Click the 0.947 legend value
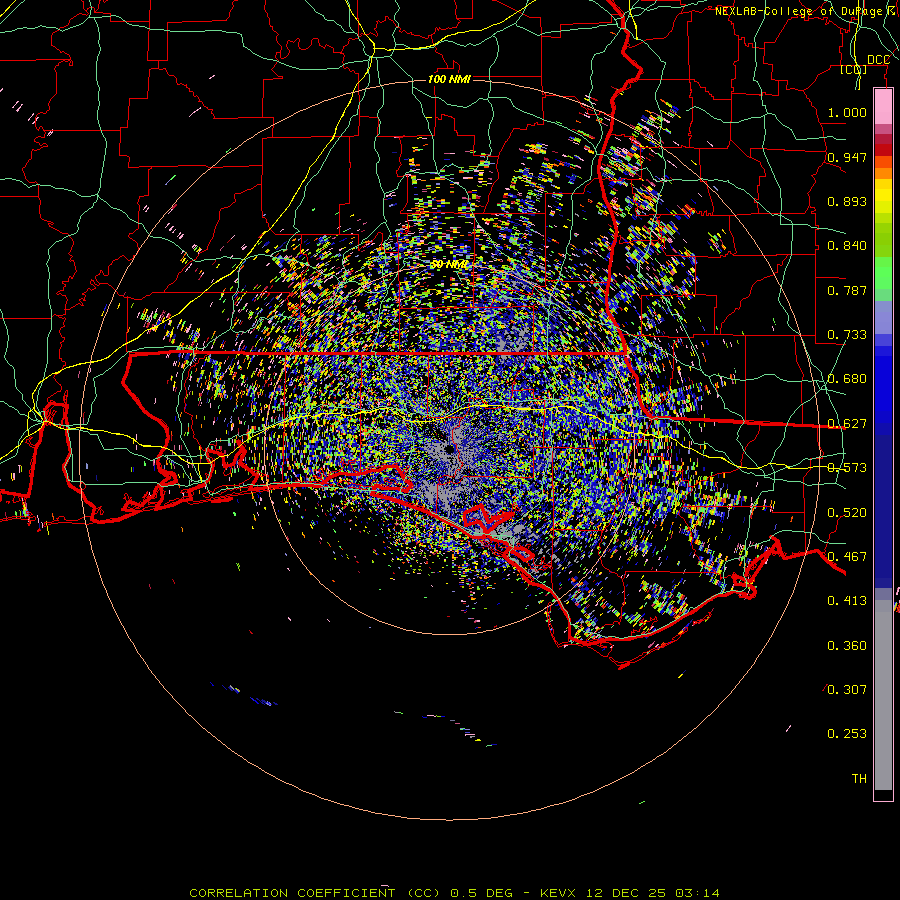Viewport: 900px width, 900px height. point(847,157)
